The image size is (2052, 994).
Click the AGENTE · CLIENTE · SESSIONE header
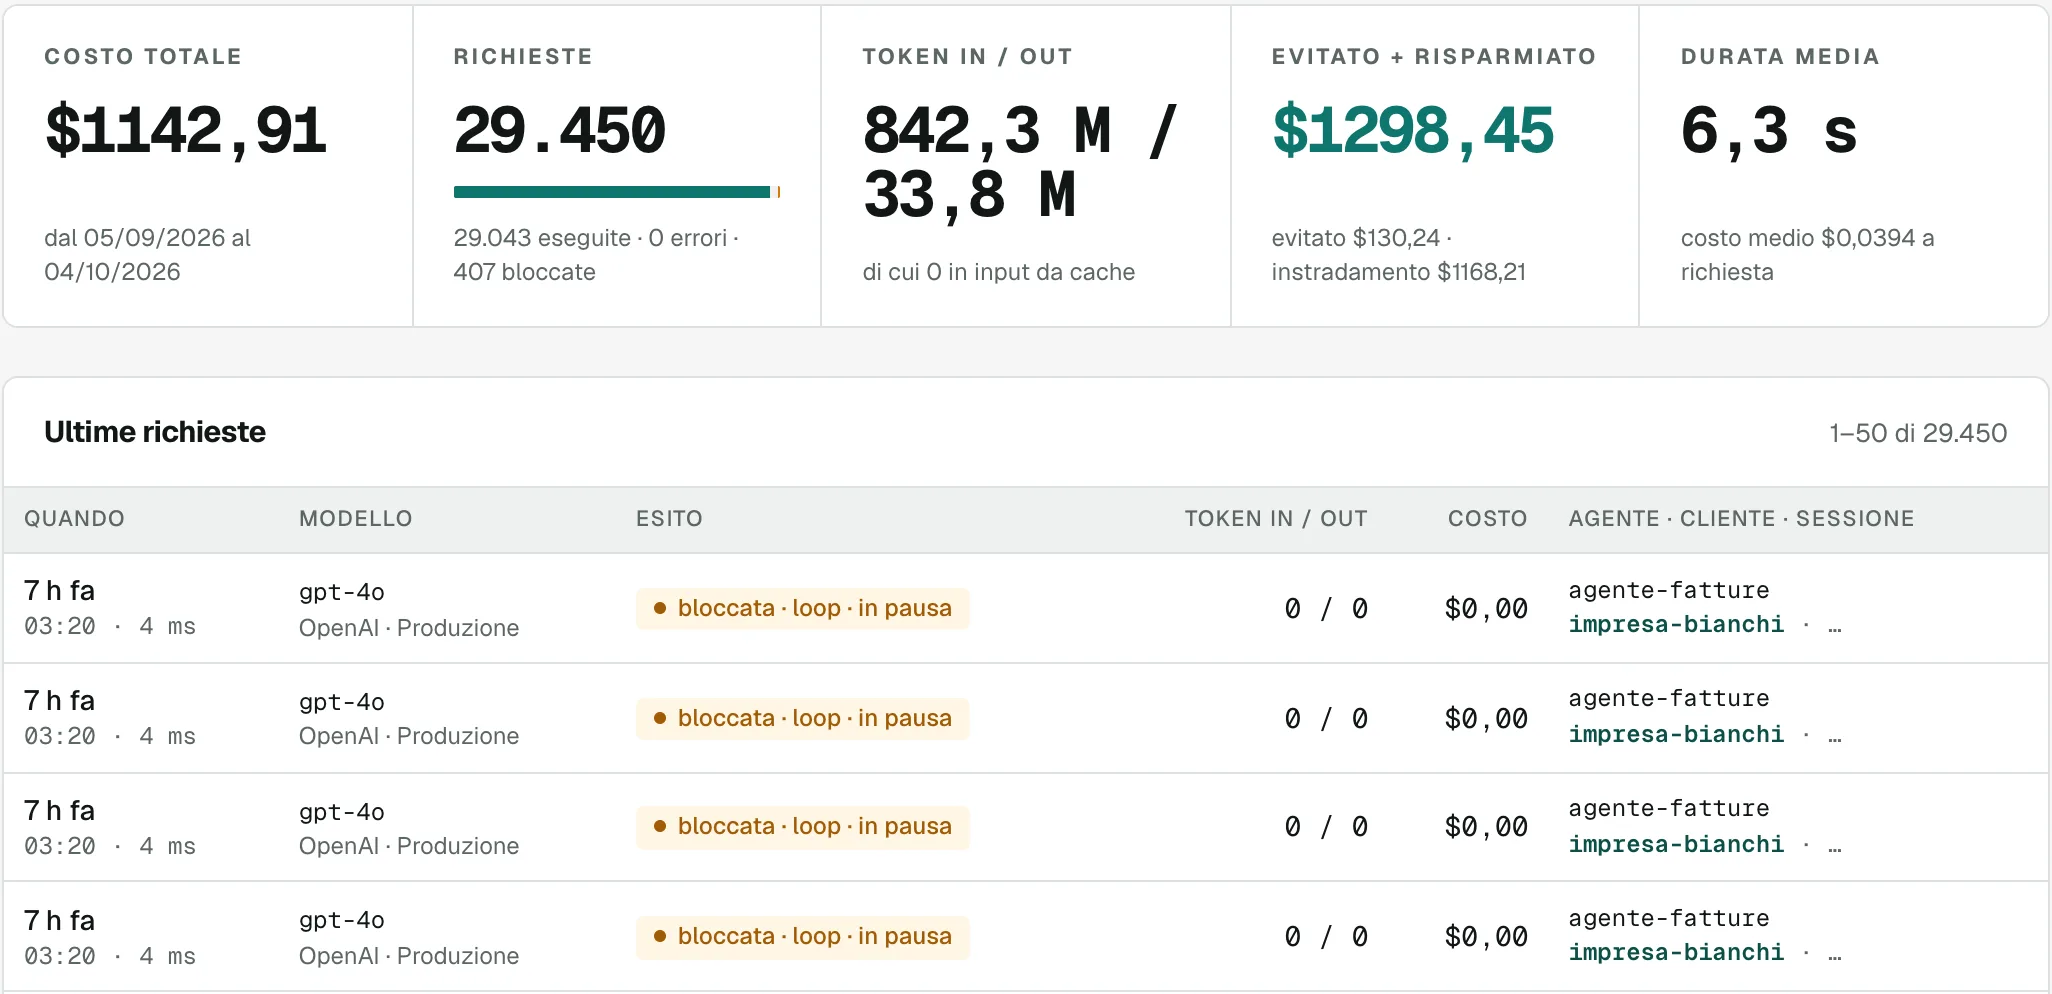pyautogui.click(x=1741, y=518)
